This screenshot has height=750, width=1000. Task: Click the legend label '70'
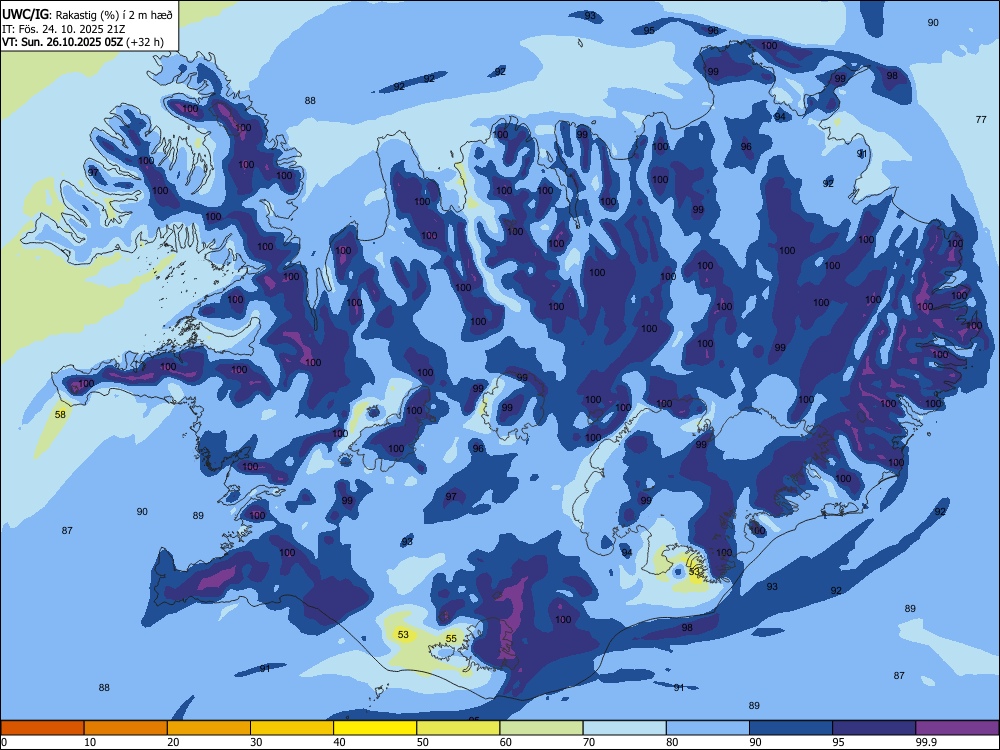click(x=589, y=742)
